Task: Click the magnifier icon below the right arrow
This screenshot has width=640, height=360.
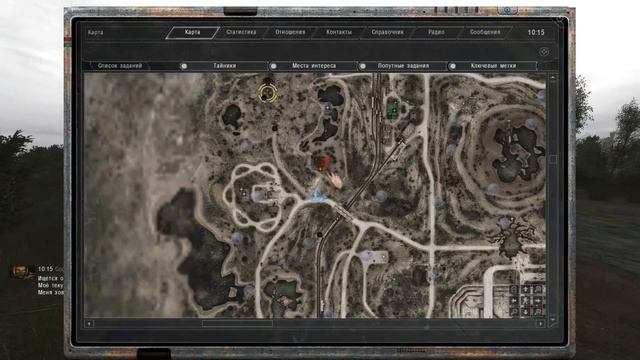Action: [x=538, y=312]
